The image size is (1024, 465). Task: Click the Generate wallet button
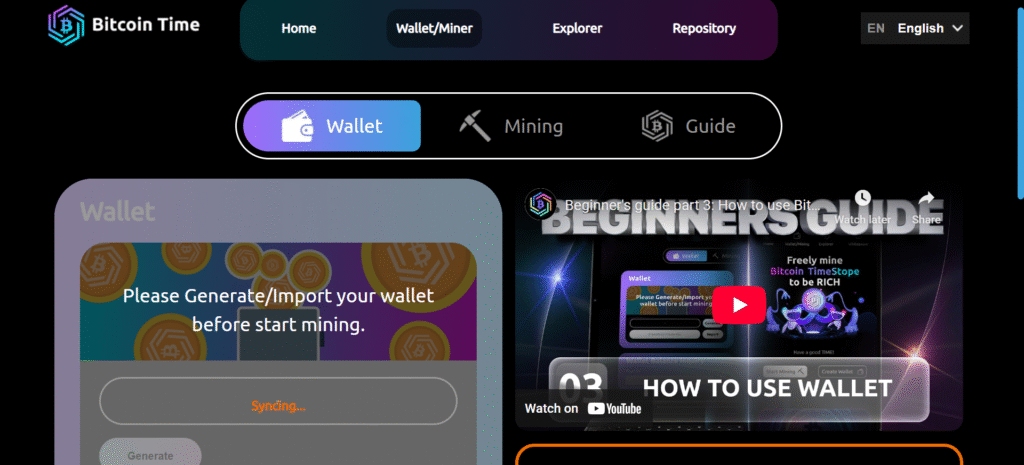pos(150,454)
